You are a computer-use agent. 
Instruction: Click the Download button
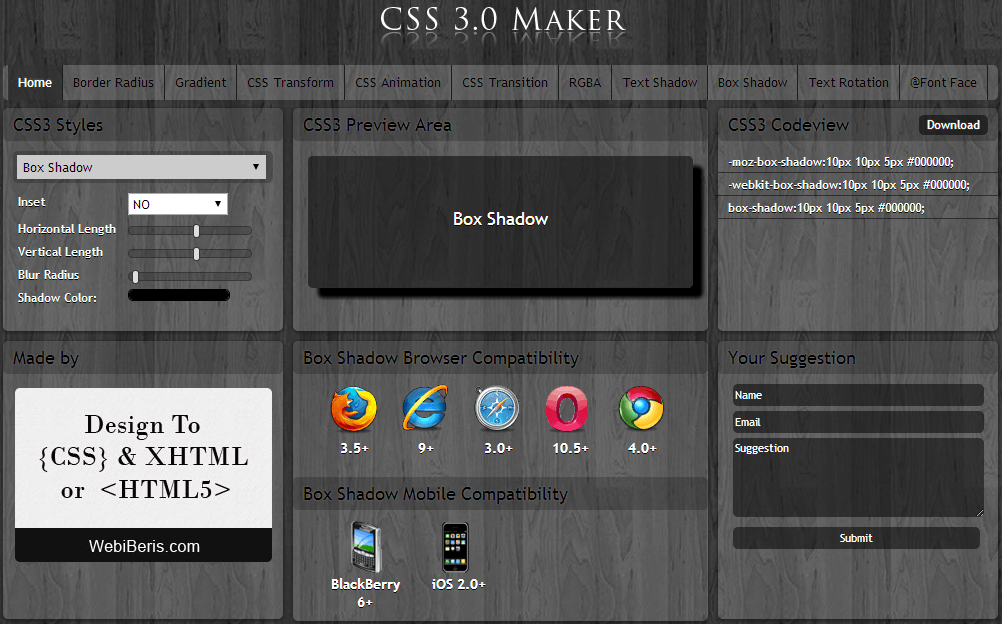953,125
